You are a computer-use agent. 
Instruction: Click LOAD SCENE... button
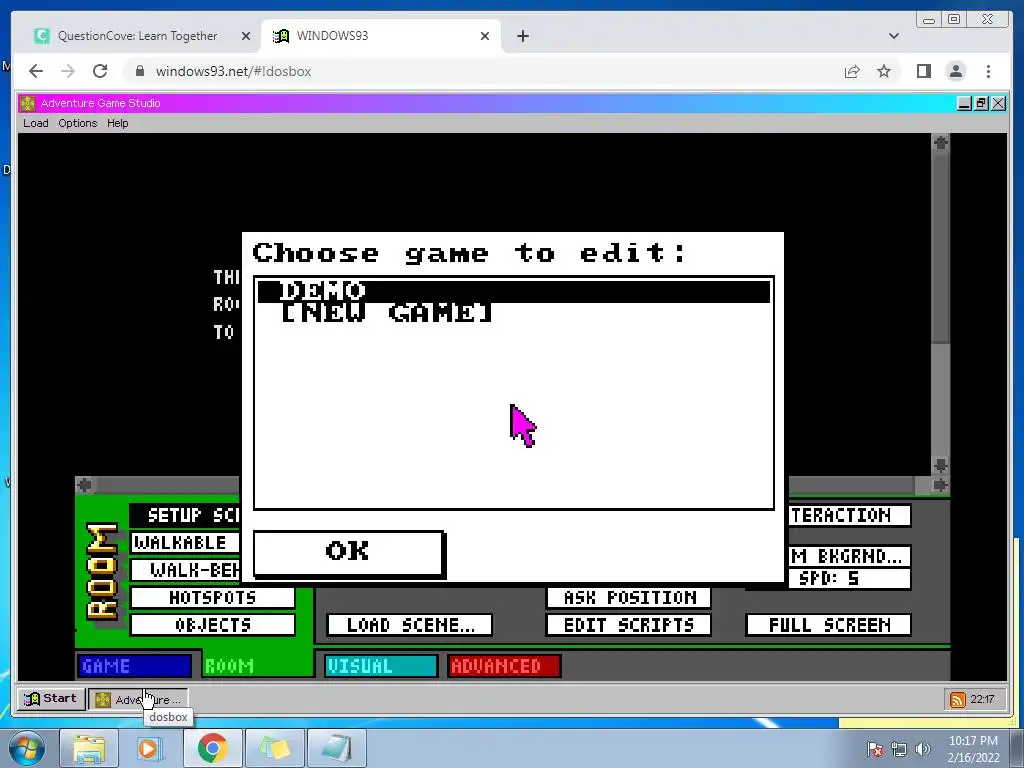(409, 625)
